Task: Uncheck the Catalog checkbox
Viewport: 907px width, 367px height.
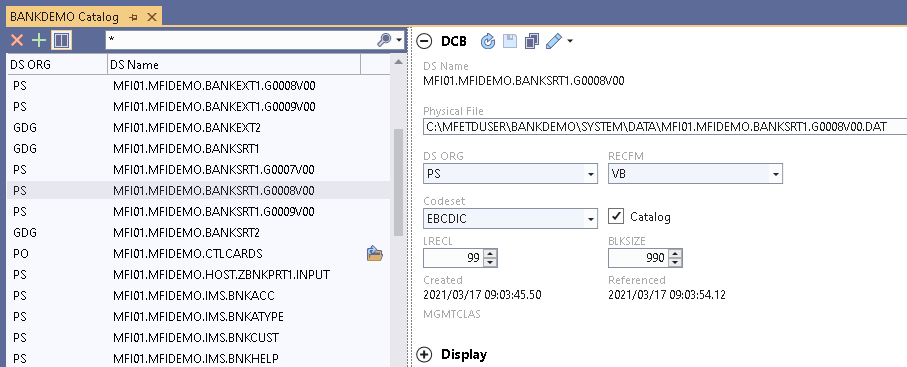Action: pyautogui.click(x=617, y=216)
